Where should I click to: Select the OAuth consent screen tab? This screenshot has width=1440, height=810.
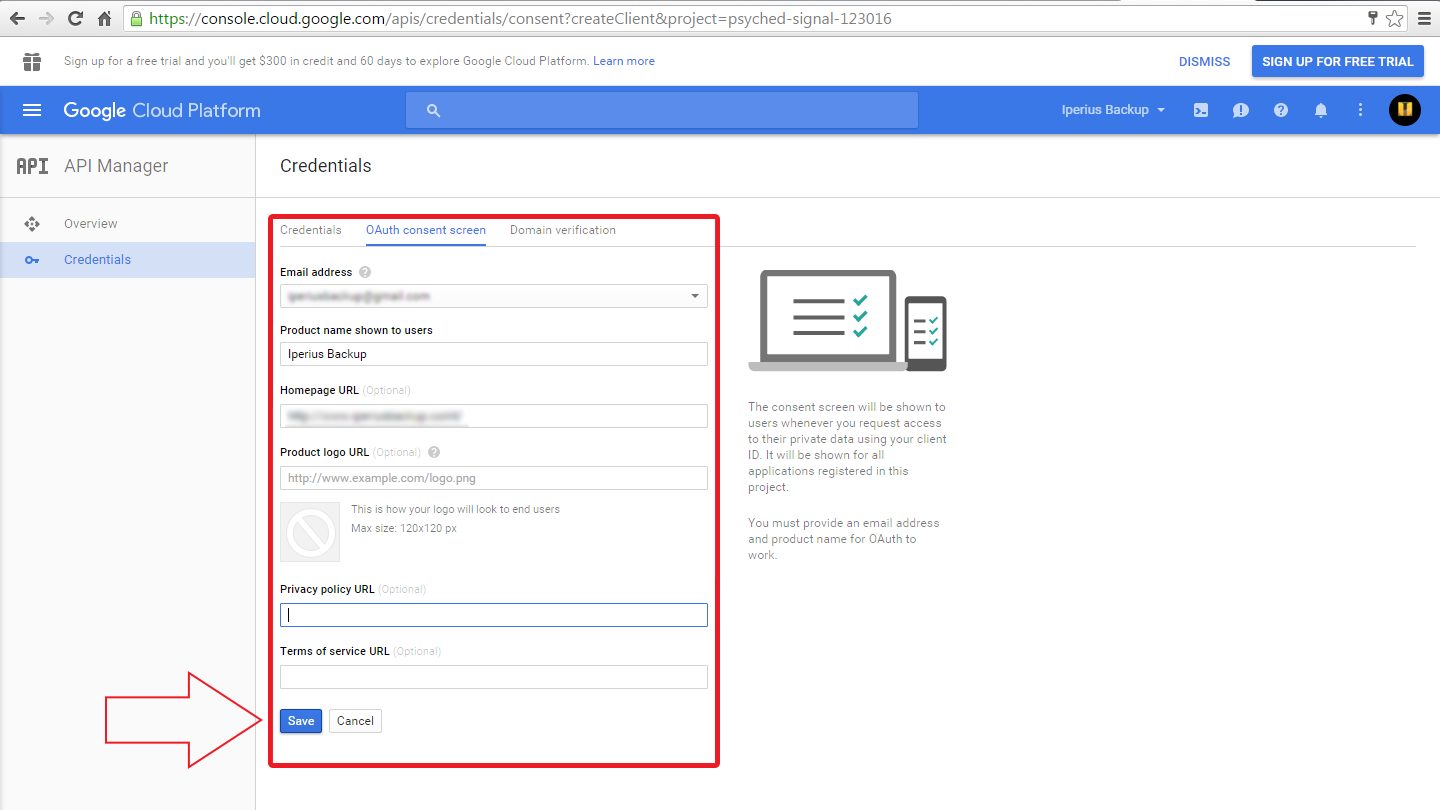[x=426, y=230]
